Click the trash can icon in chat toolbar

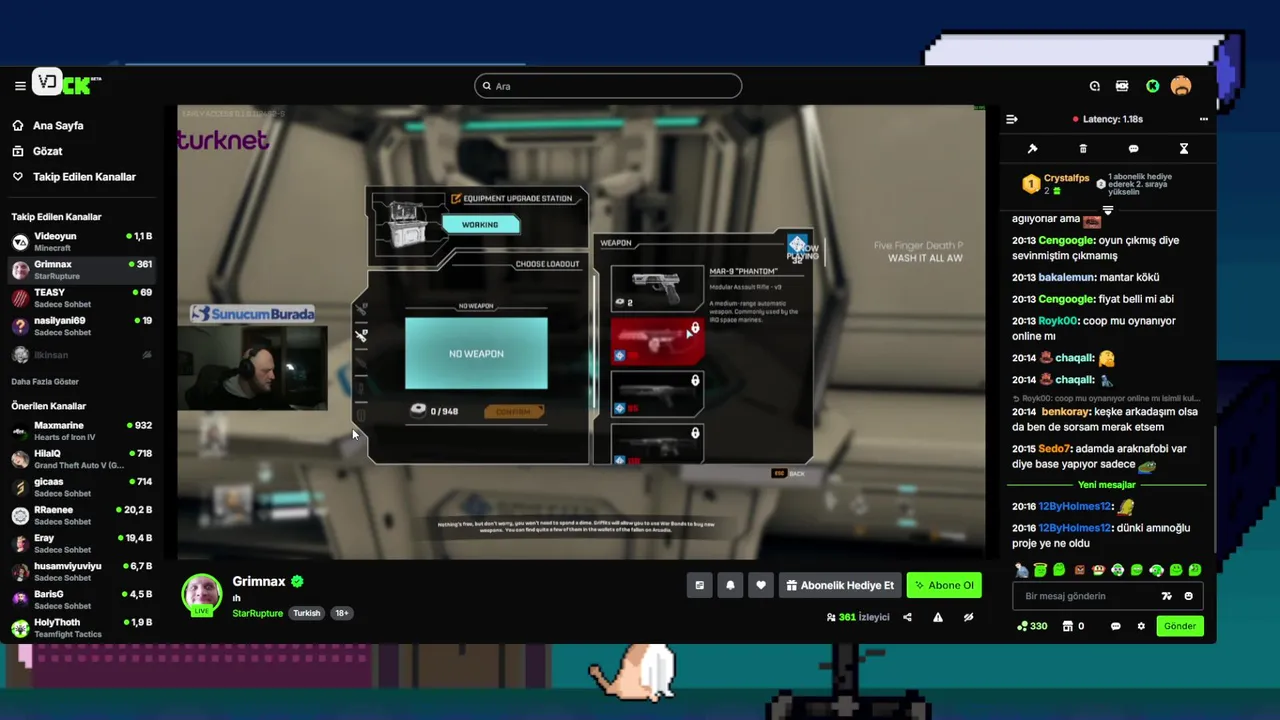pyautogui.click(x=1083, y=149)
